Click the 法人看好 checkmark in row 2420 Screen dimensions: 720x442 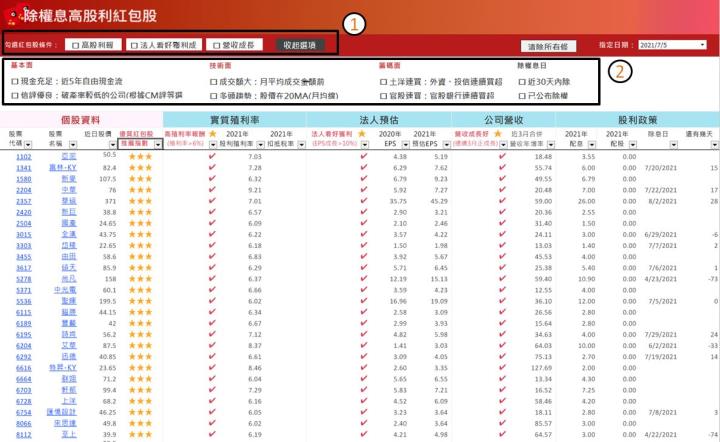pyautogui.click(x=364, y=212)
